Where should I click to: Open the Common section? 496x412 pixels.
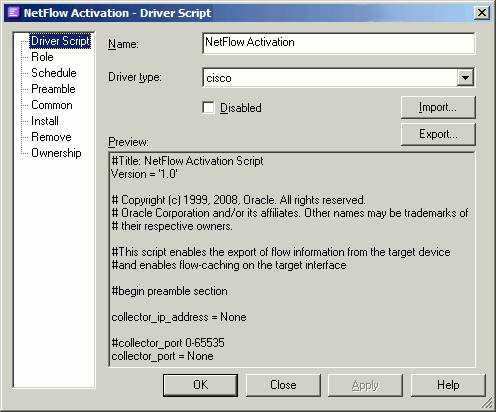pos(52,105)
